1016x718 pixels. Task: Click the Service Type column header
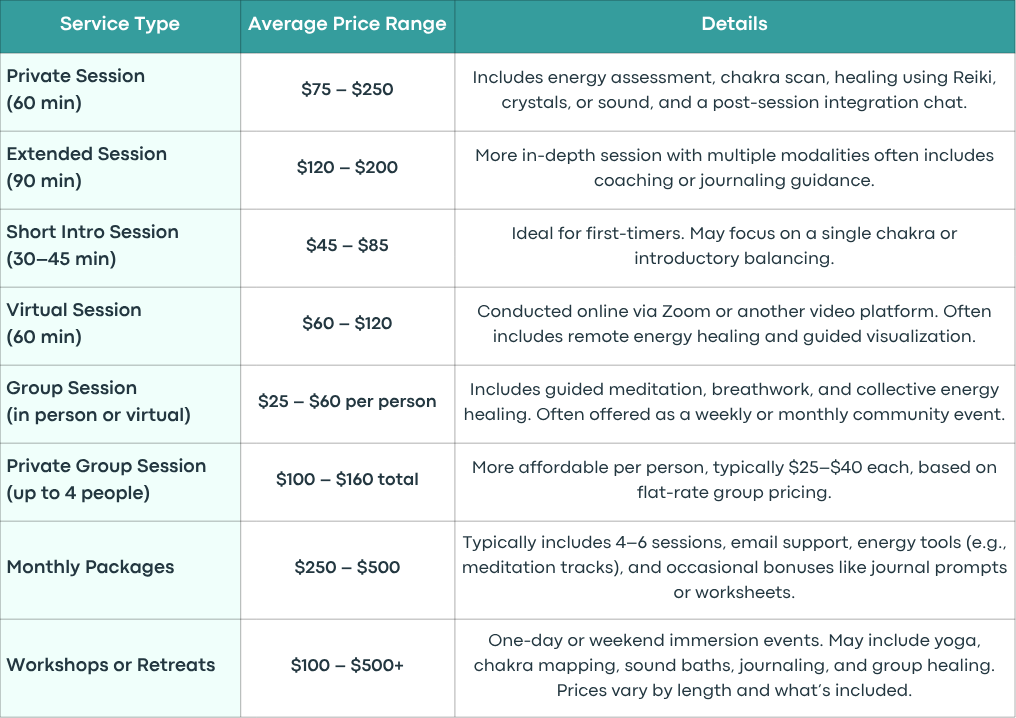click(x=120, y=26)
